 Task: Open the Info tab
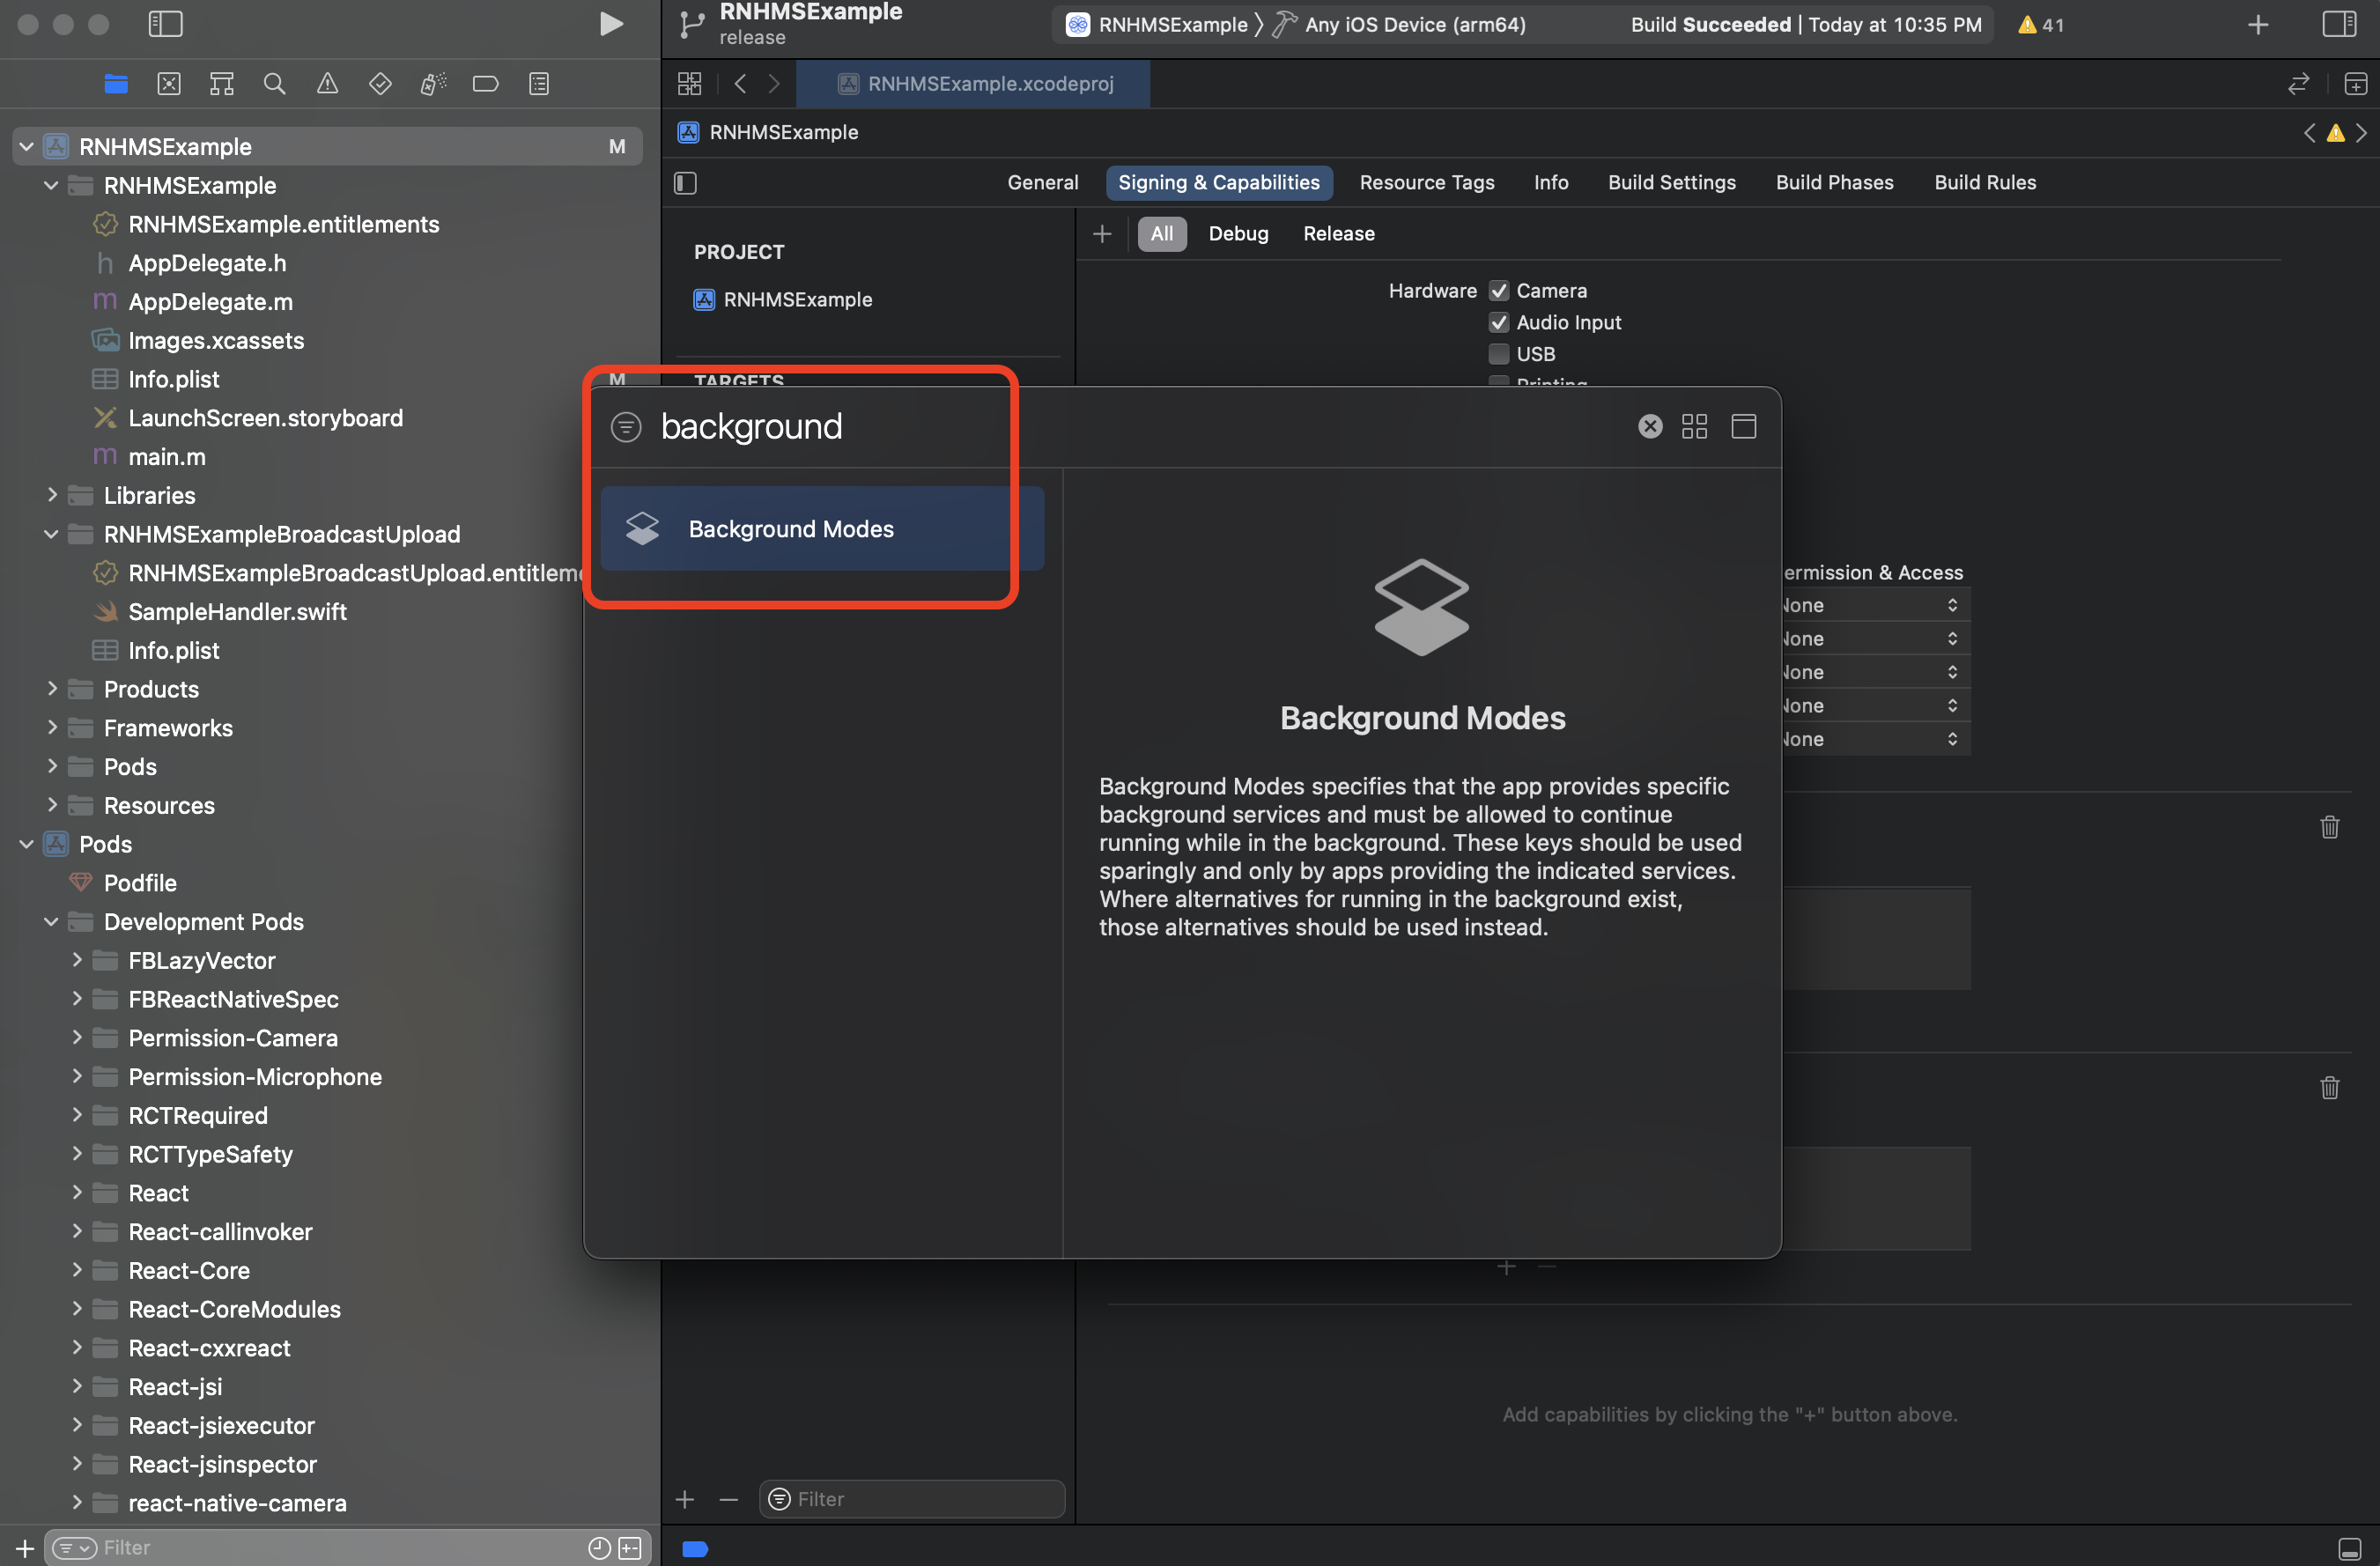click(x=1550, y=183)
